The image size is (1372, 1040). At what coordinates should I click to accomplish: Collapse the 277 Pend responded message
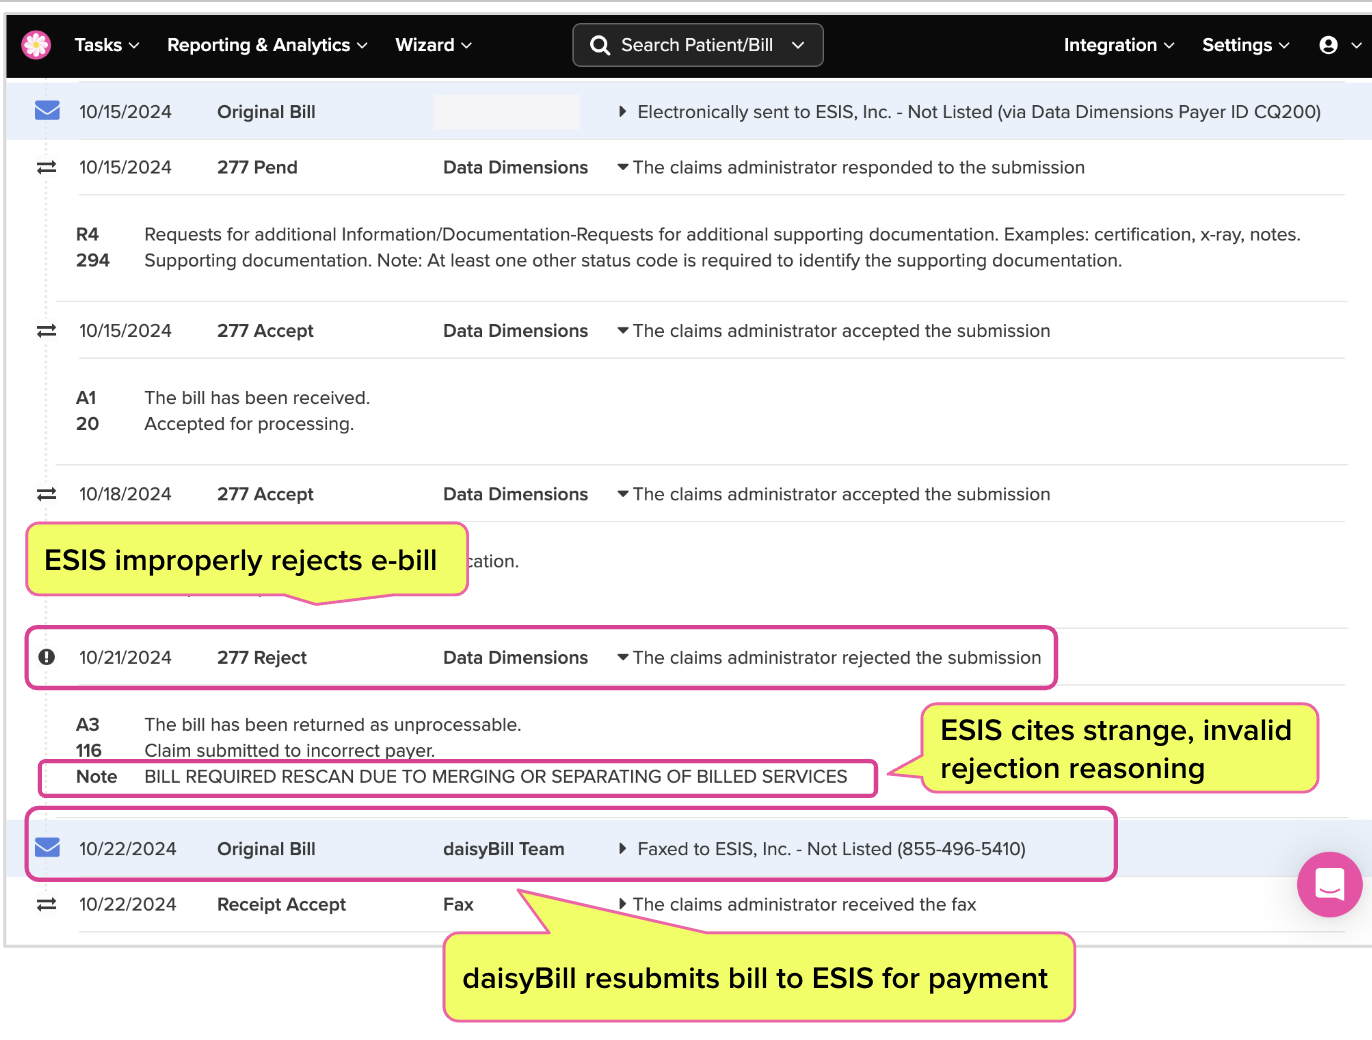click(623, 167)
